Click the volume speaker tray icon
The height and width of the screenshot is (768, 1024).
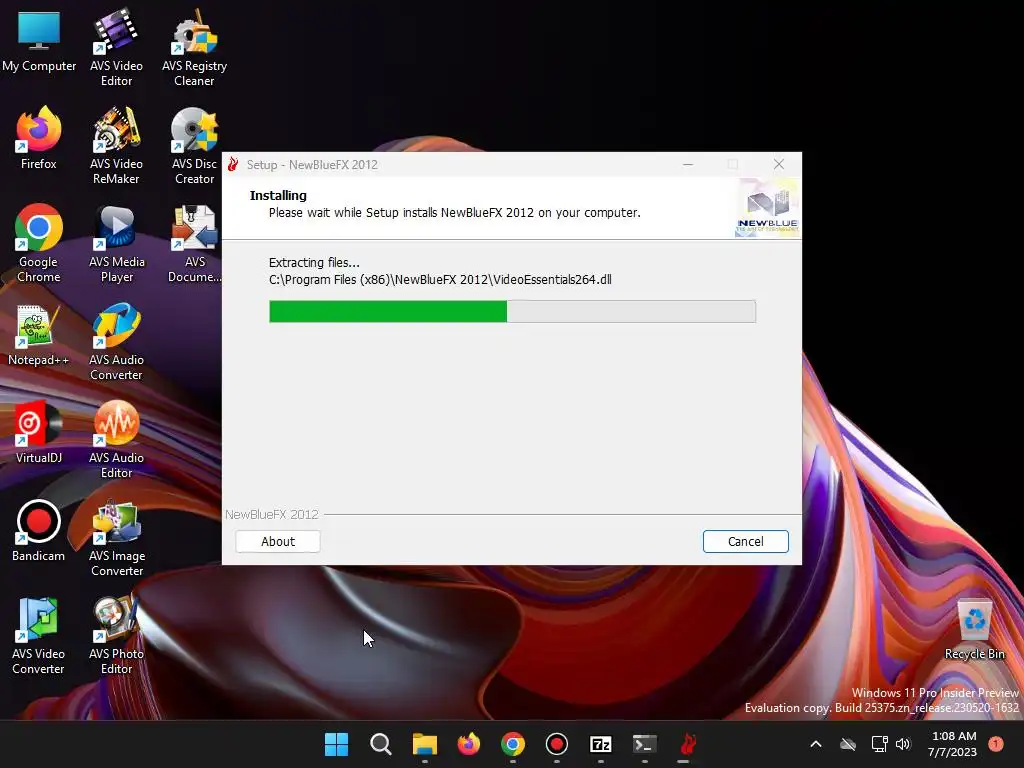(x=903, y=744)
